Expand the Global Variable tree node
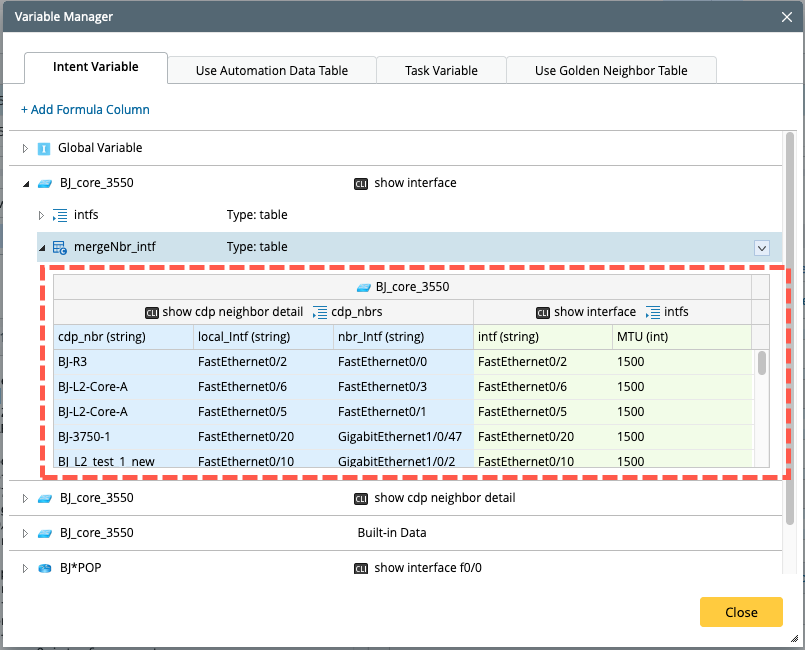This screenshot has width=805, height=650. 27,148
